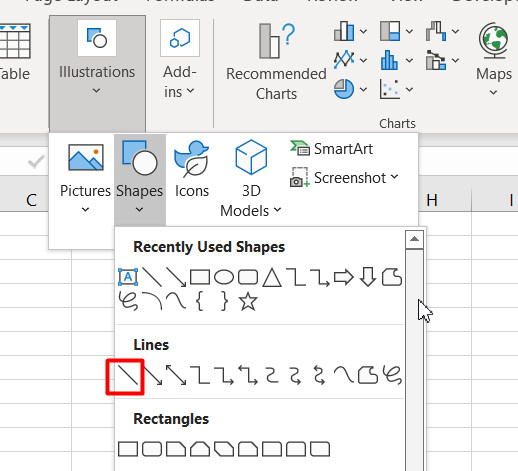Select the Curve tool in Lines section
The height and width of the screenshot is (471, 518).
pyautogui.click(x=344, y=375)
